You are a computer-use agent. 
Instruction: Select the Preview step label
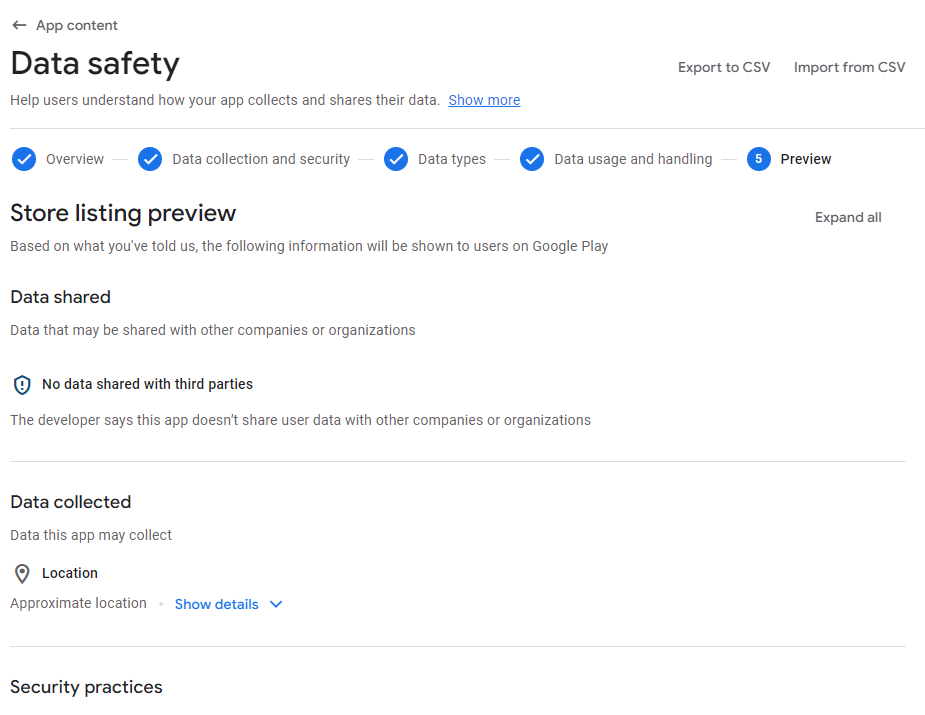pyautogui.click(x=805, y=159)
